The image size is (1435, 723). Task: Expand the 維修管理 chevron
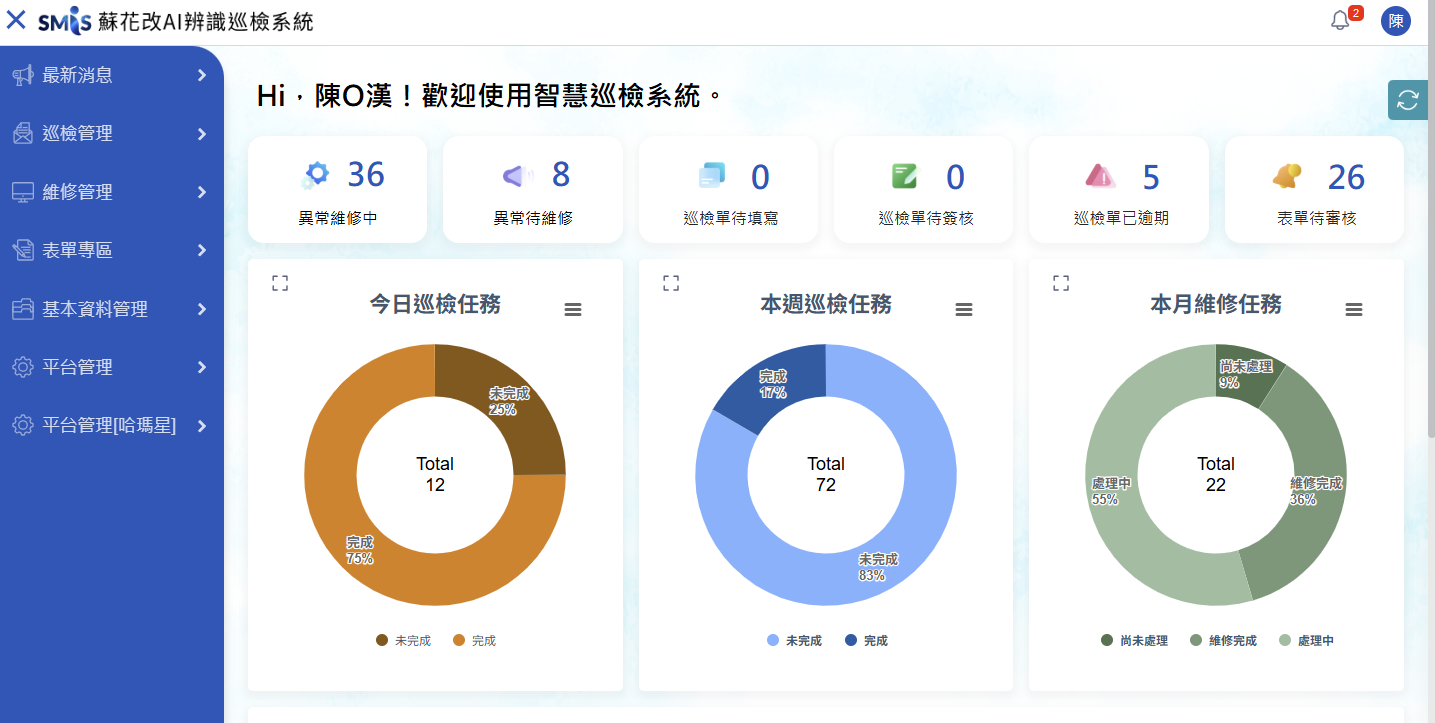(x=202, y=192)
